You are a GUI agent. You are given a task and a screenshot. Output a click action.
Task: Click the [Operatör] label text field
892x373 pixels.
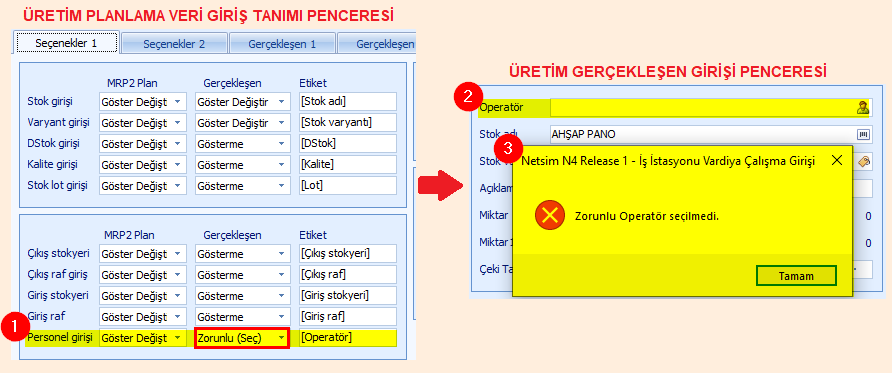tap(347, 338)
